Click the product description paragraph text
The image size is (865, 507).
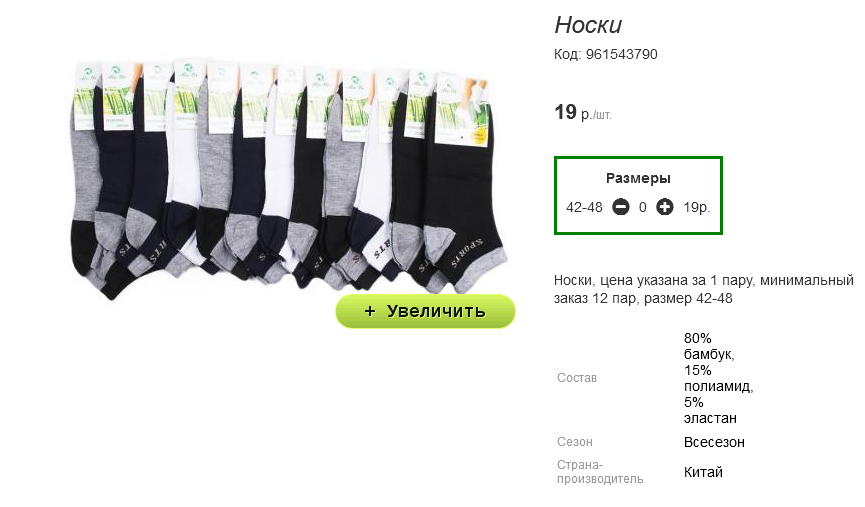(703, 289)
